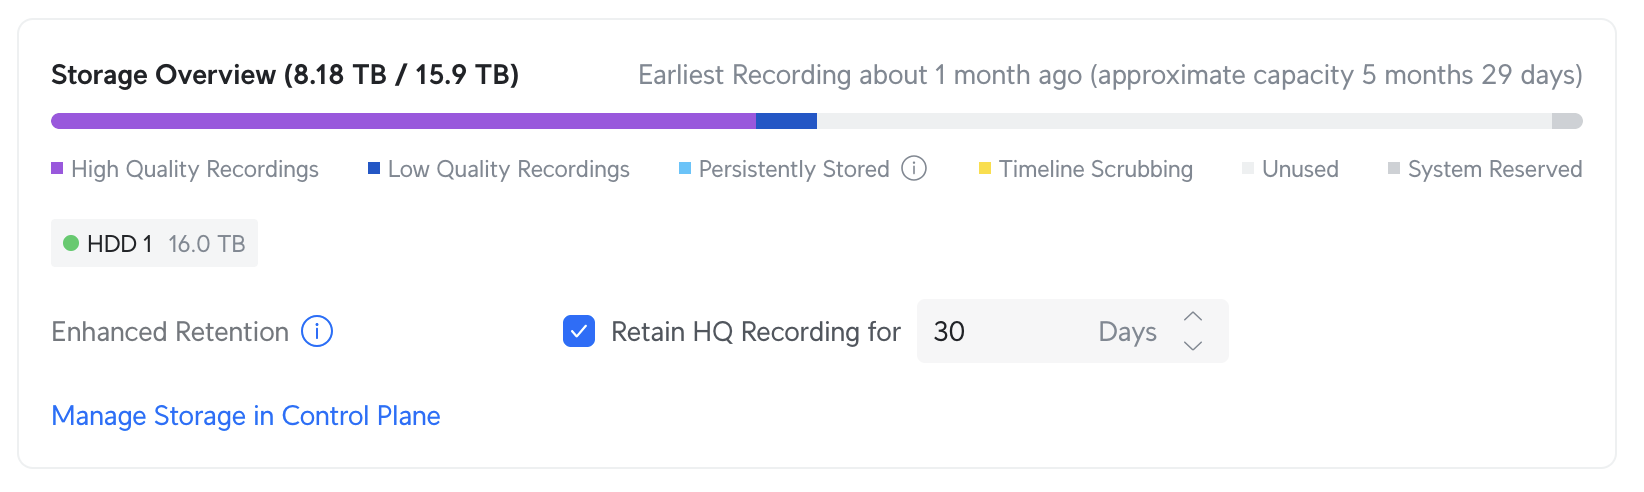Increase retention days with the up arrow
This screenshot has width=1644, height=492.
[x=1193, y=316]
